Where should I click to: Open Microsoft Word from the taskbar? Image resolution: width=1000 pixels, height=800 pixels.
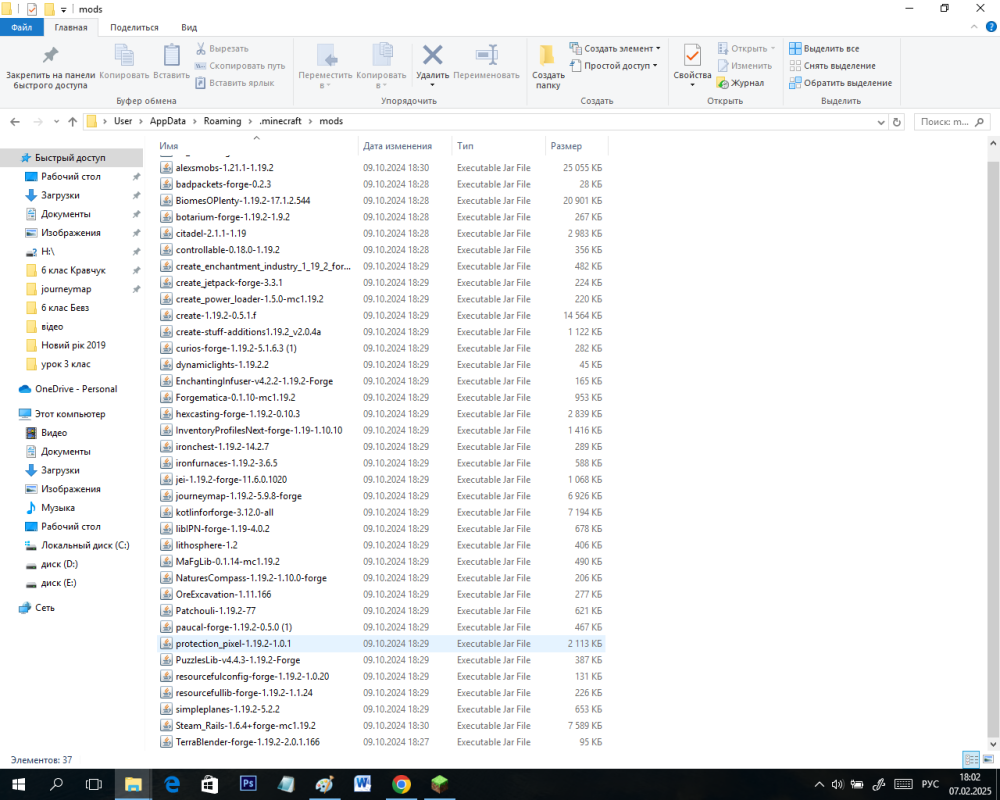point(363,784)
